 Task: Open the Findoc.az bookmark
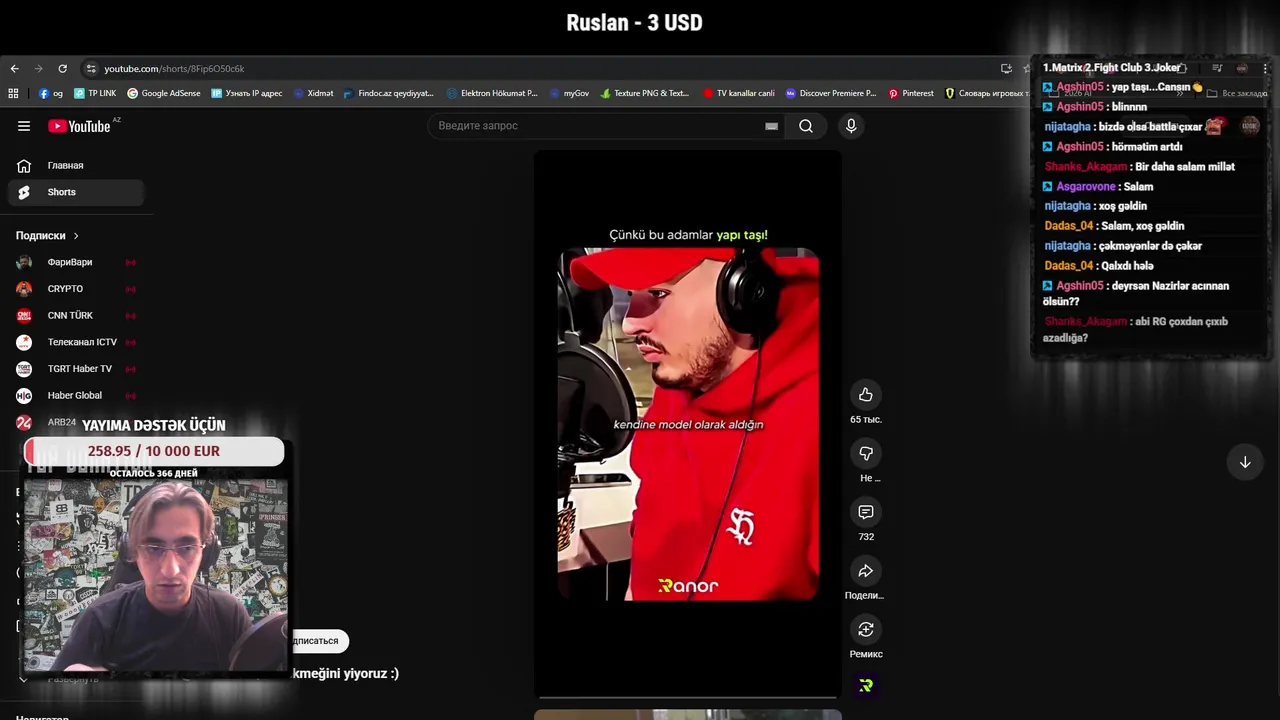388,93
